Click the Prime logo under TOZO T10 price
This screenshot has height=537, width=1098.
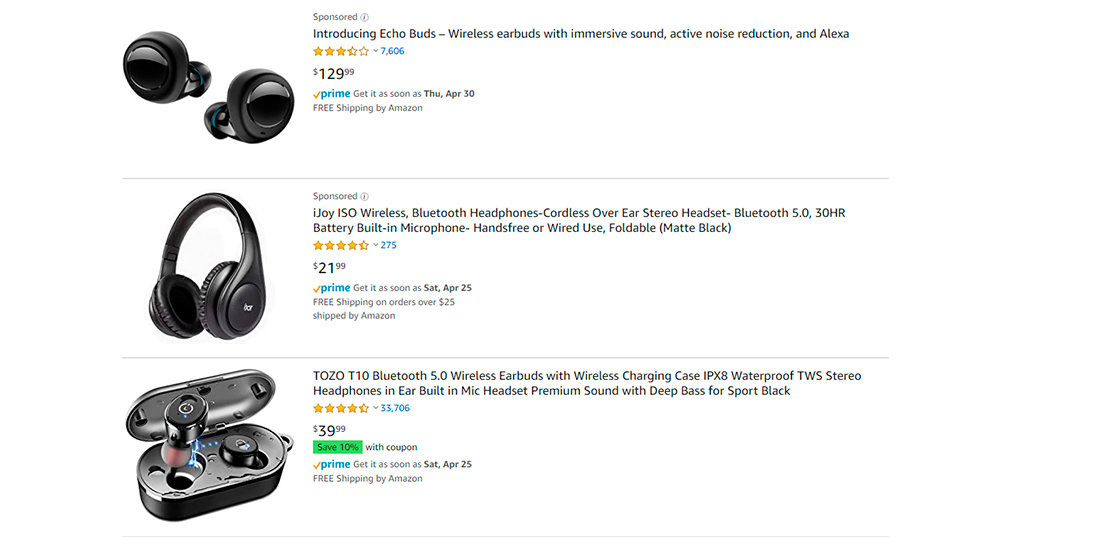331,463
